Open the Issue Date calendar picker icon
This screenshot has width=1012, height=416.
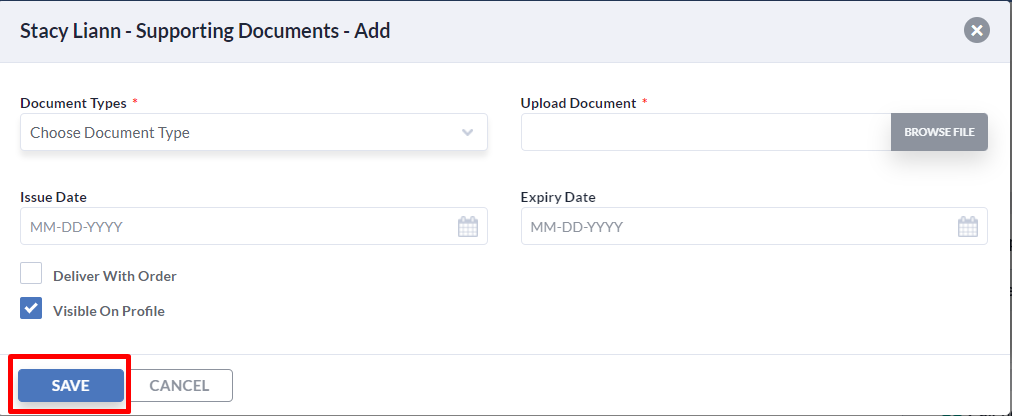tap(468, 226)
